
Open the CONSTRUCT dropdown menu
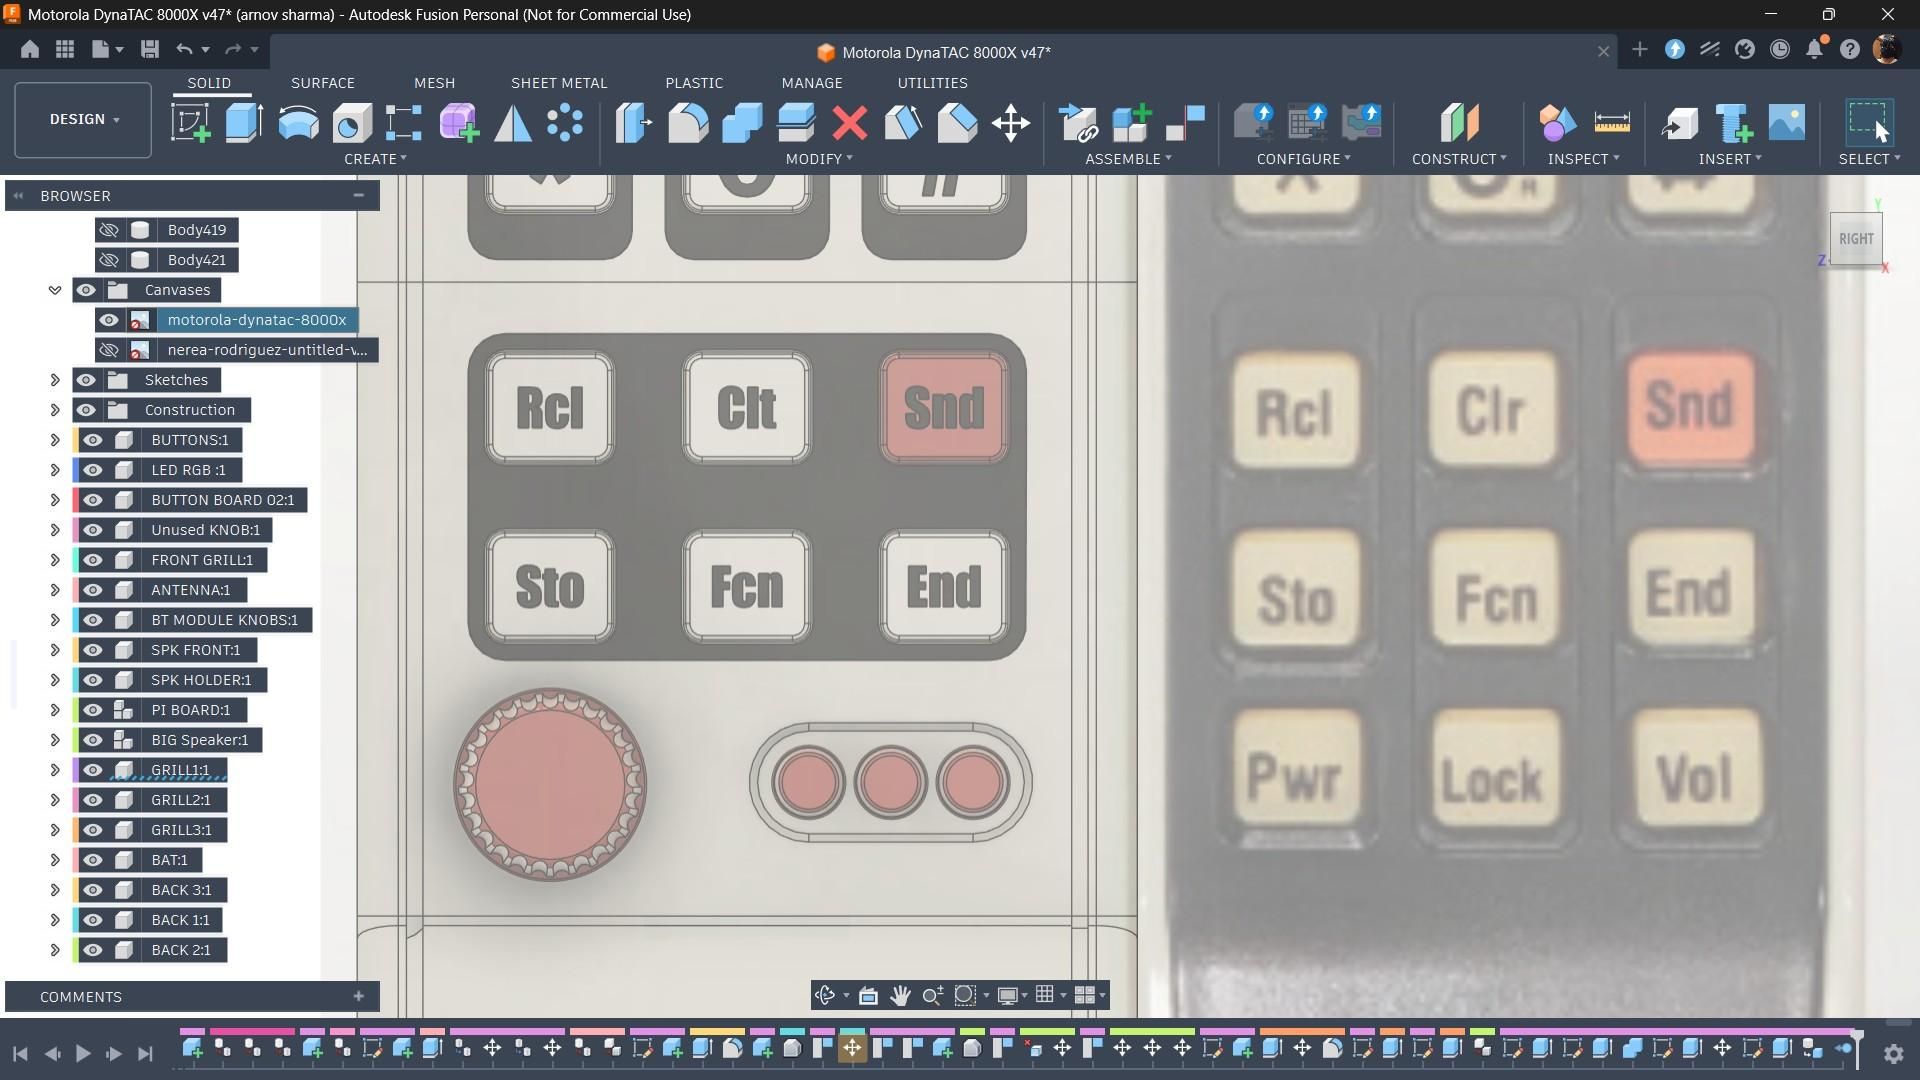pos(1459,159)
